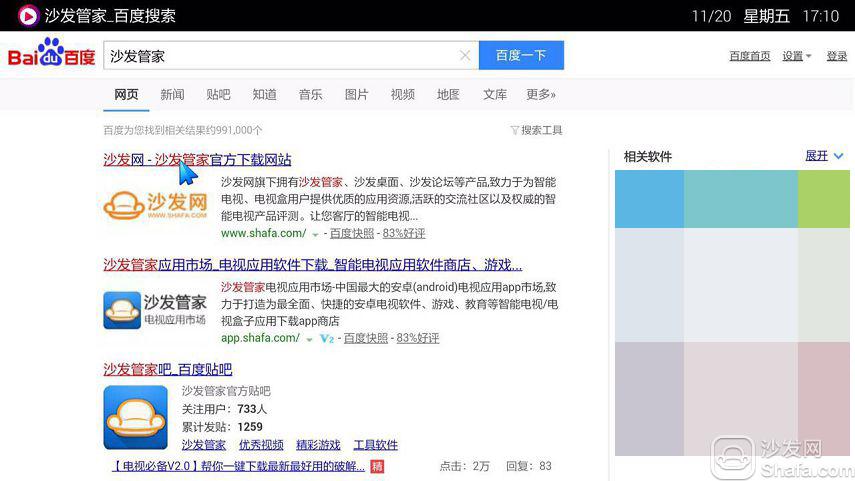Switch to the 新闻 tab
This screenshot has width=855, height=481.
pyautogui.click(x=172, y=94)
